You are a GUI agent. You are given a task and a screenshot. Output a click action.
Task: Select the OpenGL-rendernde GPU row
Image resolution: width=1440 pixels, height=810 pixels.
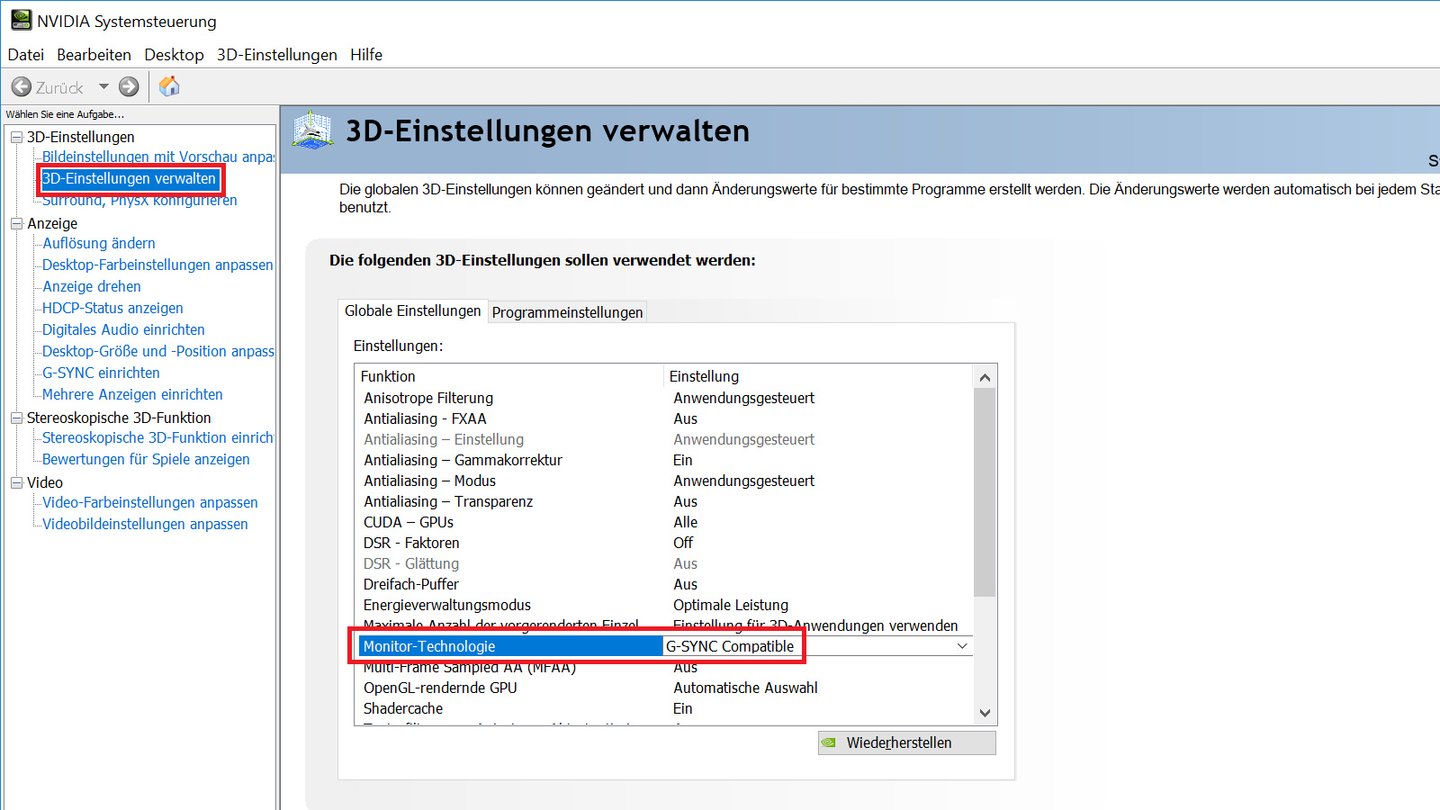(664, 688)
